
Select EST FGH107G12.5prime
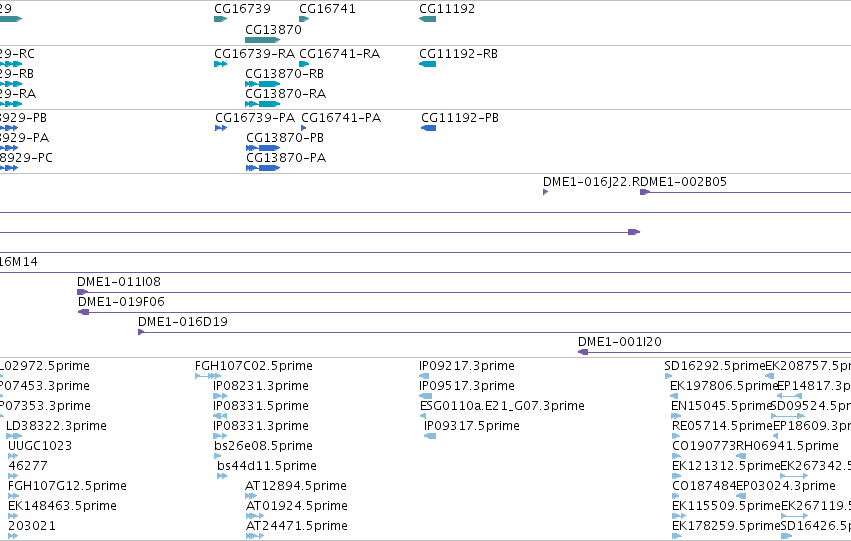coord(67,486)
